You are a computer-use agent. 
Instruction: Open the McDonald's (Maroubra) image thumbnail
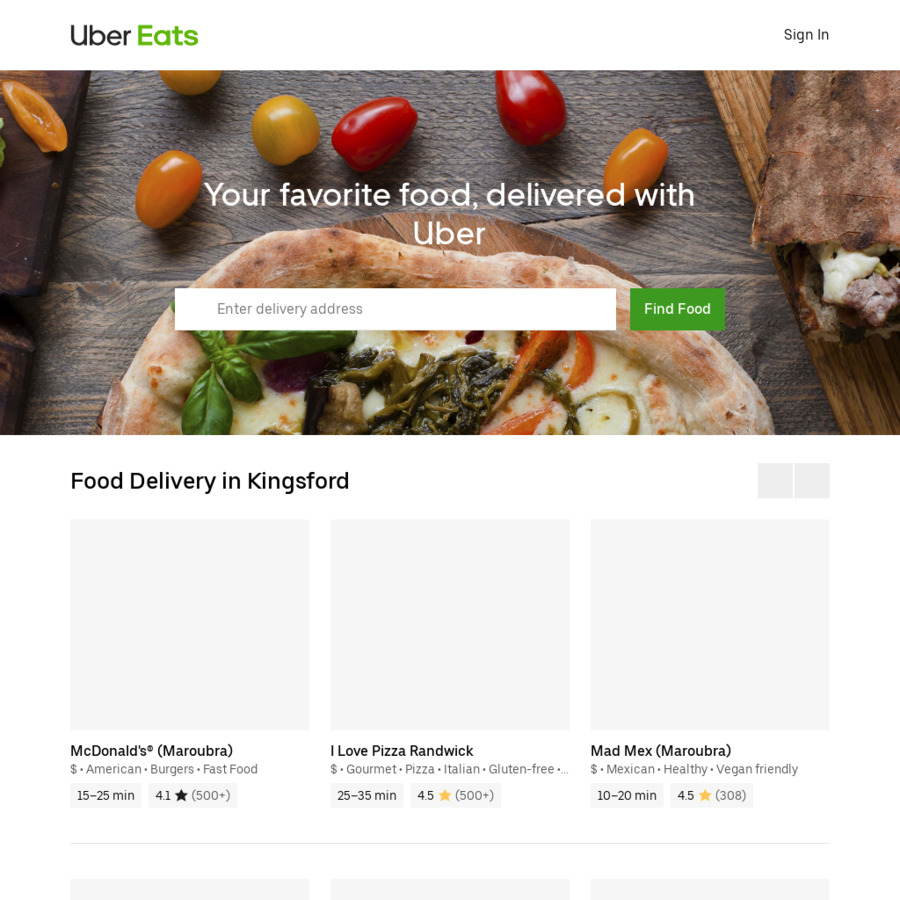pos(189,624)
